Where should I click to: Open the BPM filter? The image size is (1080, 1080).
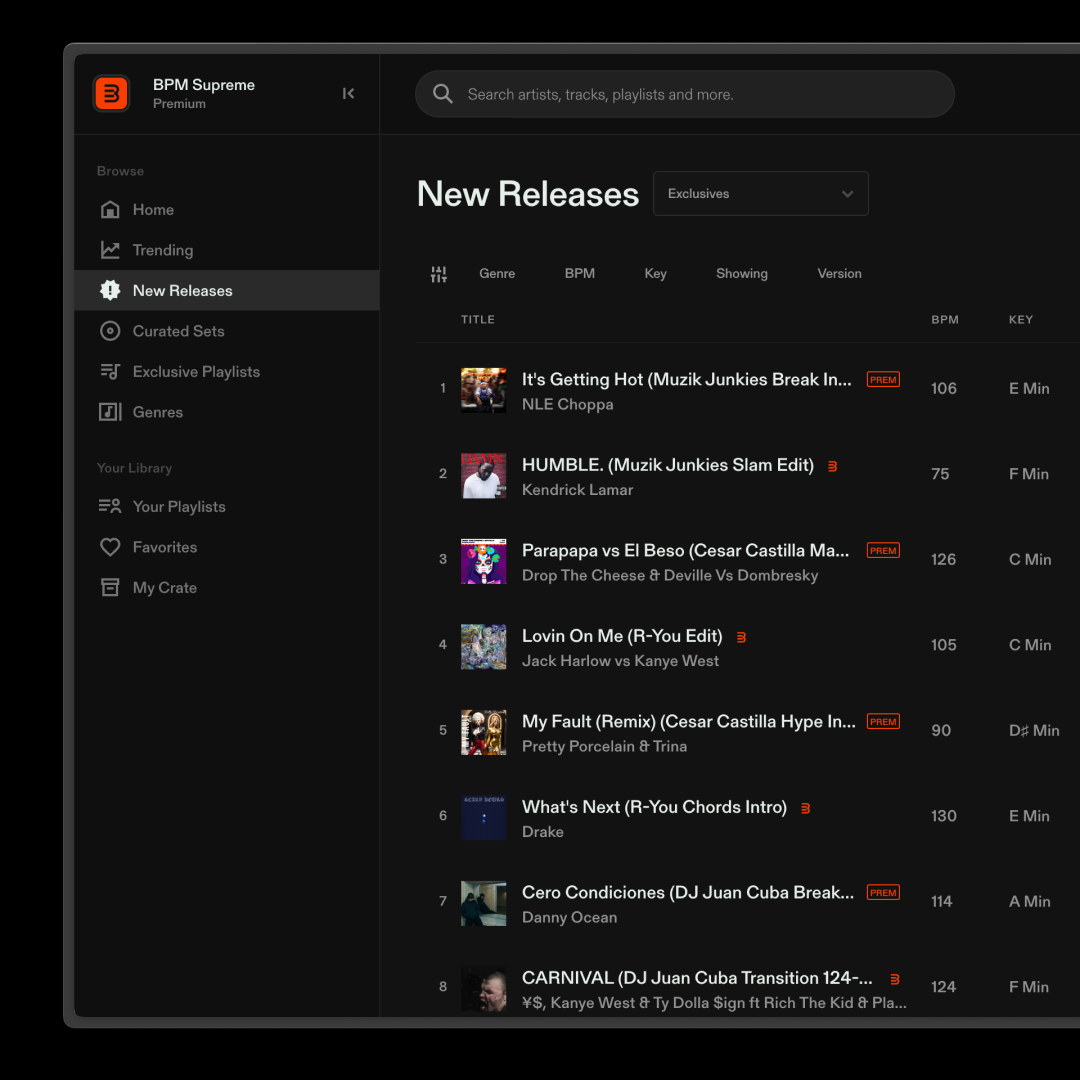click(579, 273)
